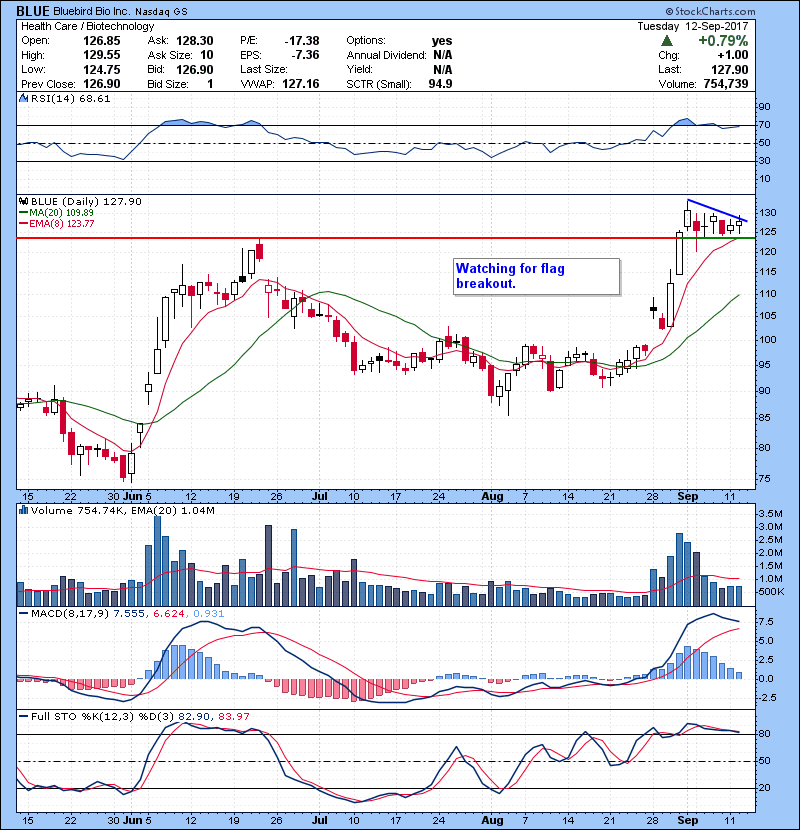Click the 130 label on the price axis
Viewport: 800px width, 830px height.
[767, 213]
